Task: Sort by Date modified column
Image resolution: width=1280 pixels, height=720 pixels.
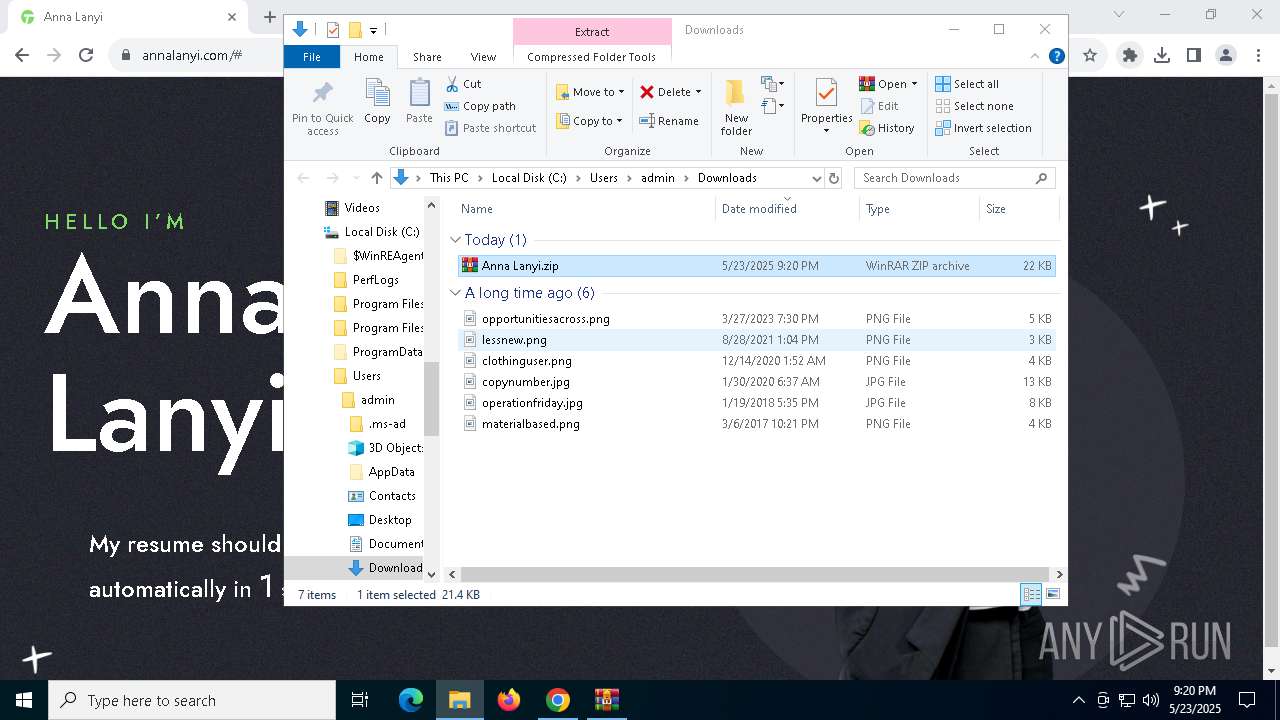Action: (x=787, y=209)
